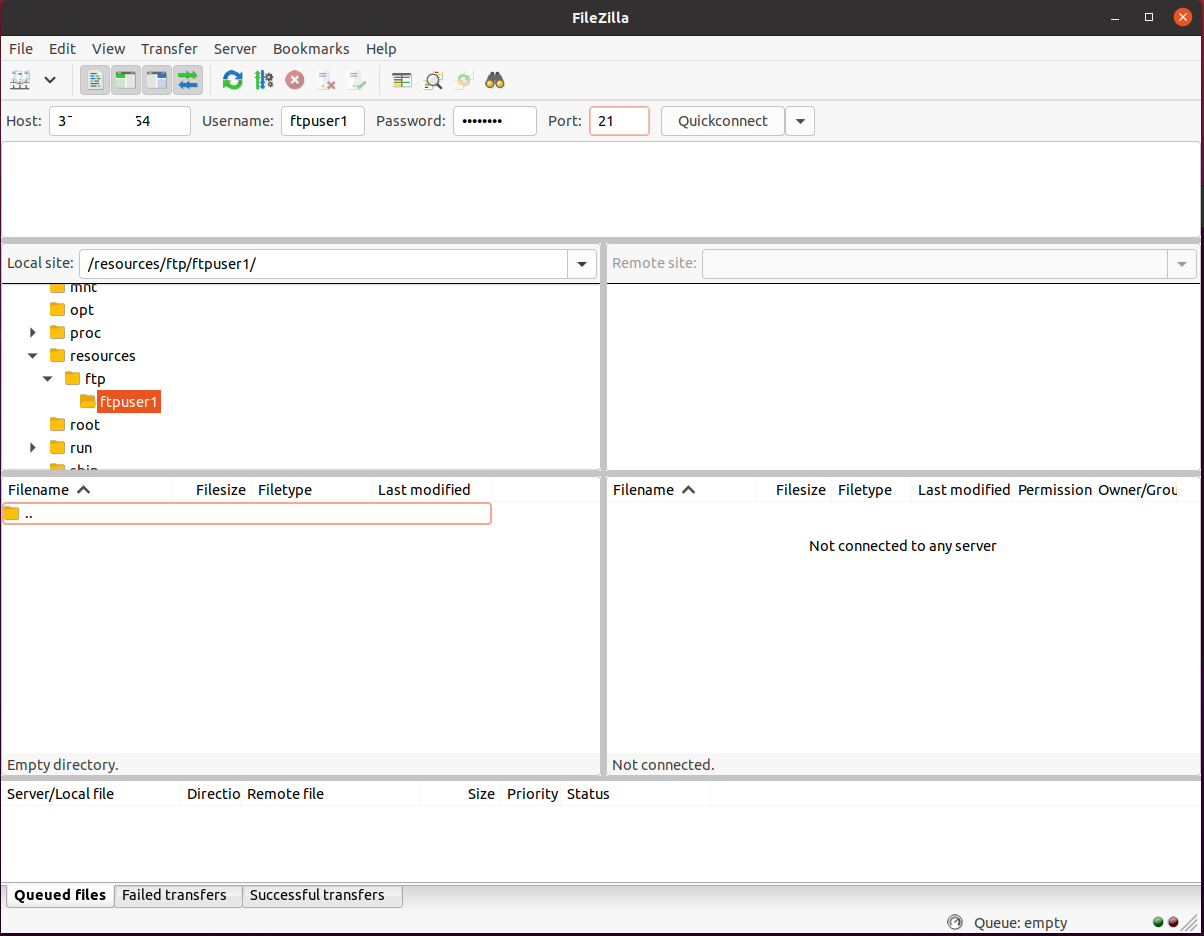Open the Edit menu
The image size is (1204, 936).
pos(62,48)
